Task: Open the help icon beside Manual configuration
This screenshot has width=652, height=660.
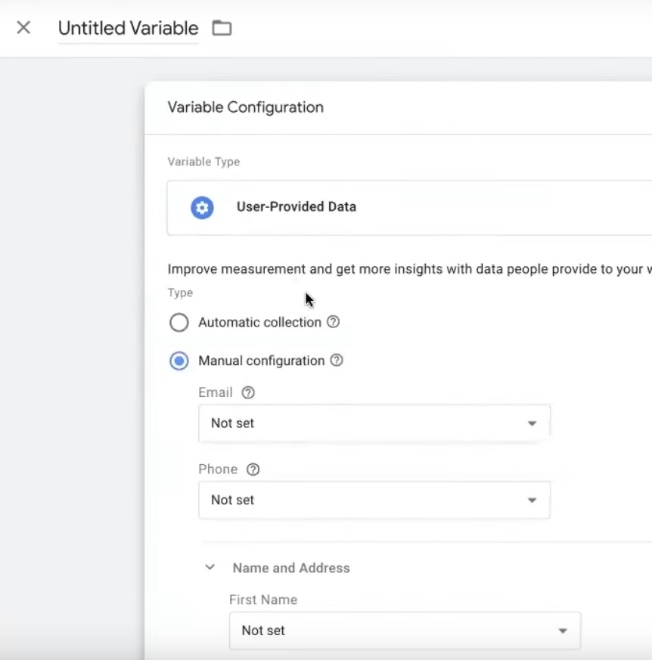Action: pyautogui.click(x=337, y=360)
